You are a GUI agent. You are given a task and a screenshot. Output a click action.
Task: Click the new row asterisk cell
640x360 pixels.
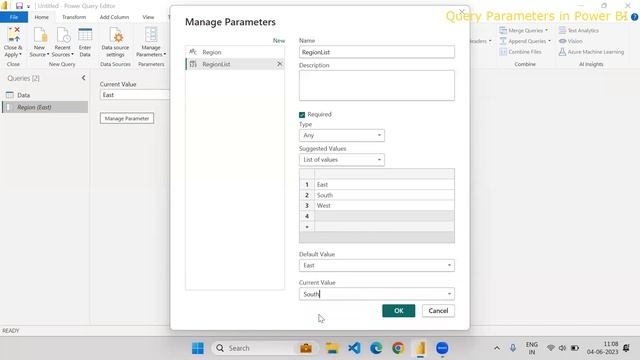point(307,227)
